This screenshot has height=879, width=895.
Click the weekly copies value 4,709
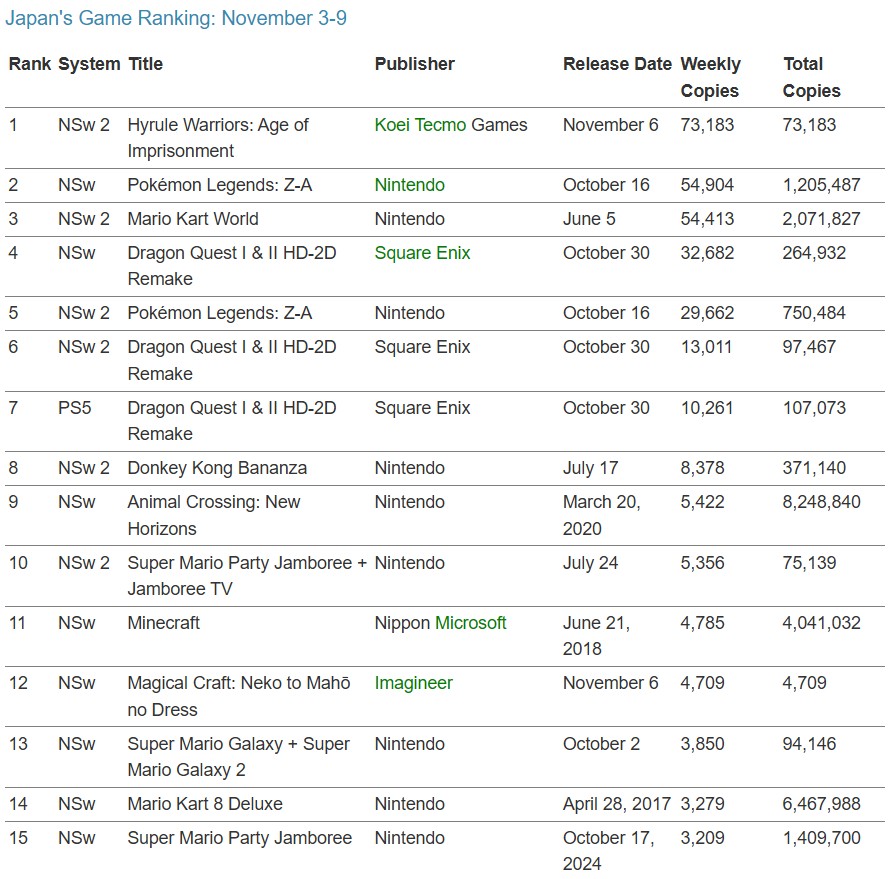coord(702,683)
